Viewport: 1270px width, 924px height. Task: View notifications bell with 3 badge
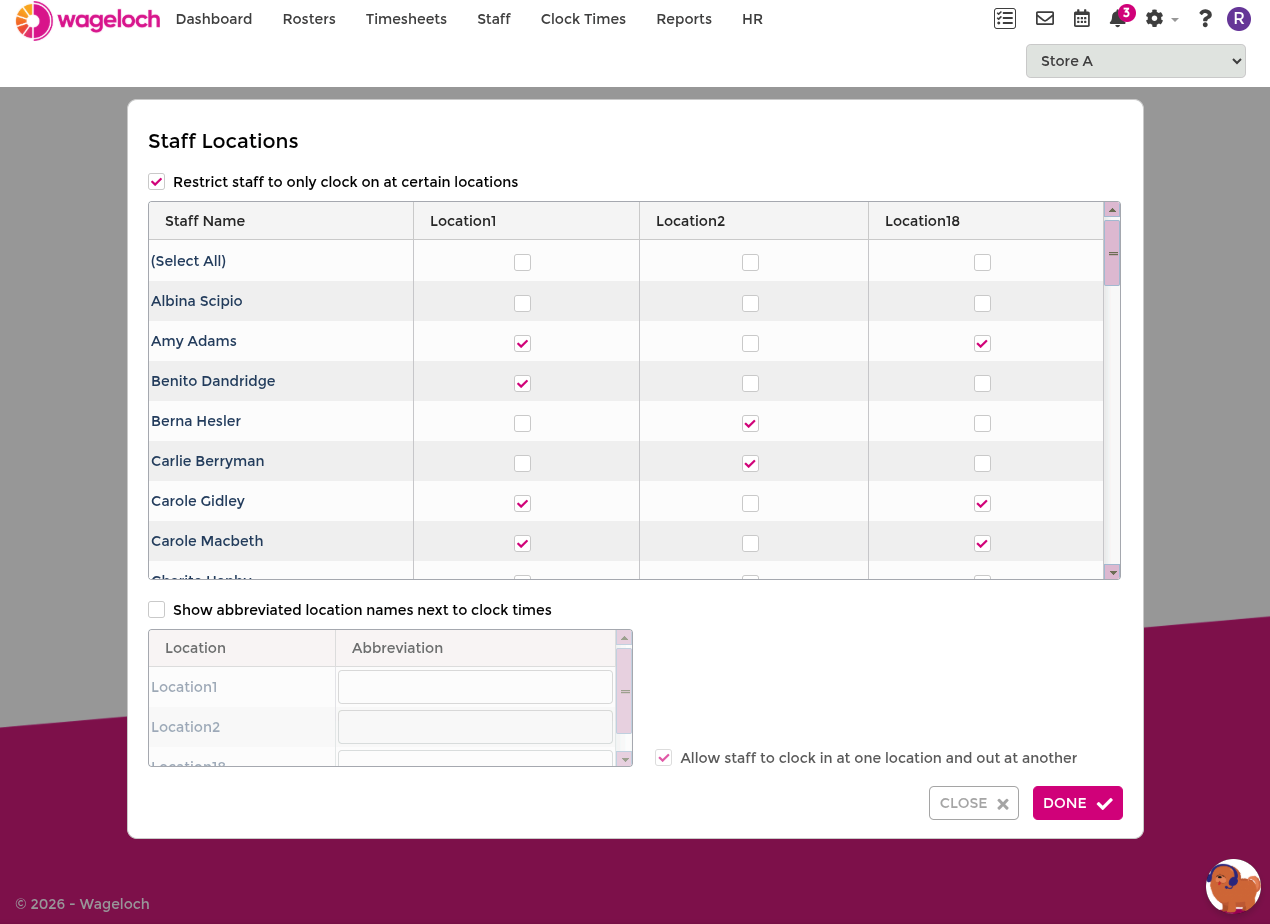(1120, 17)
